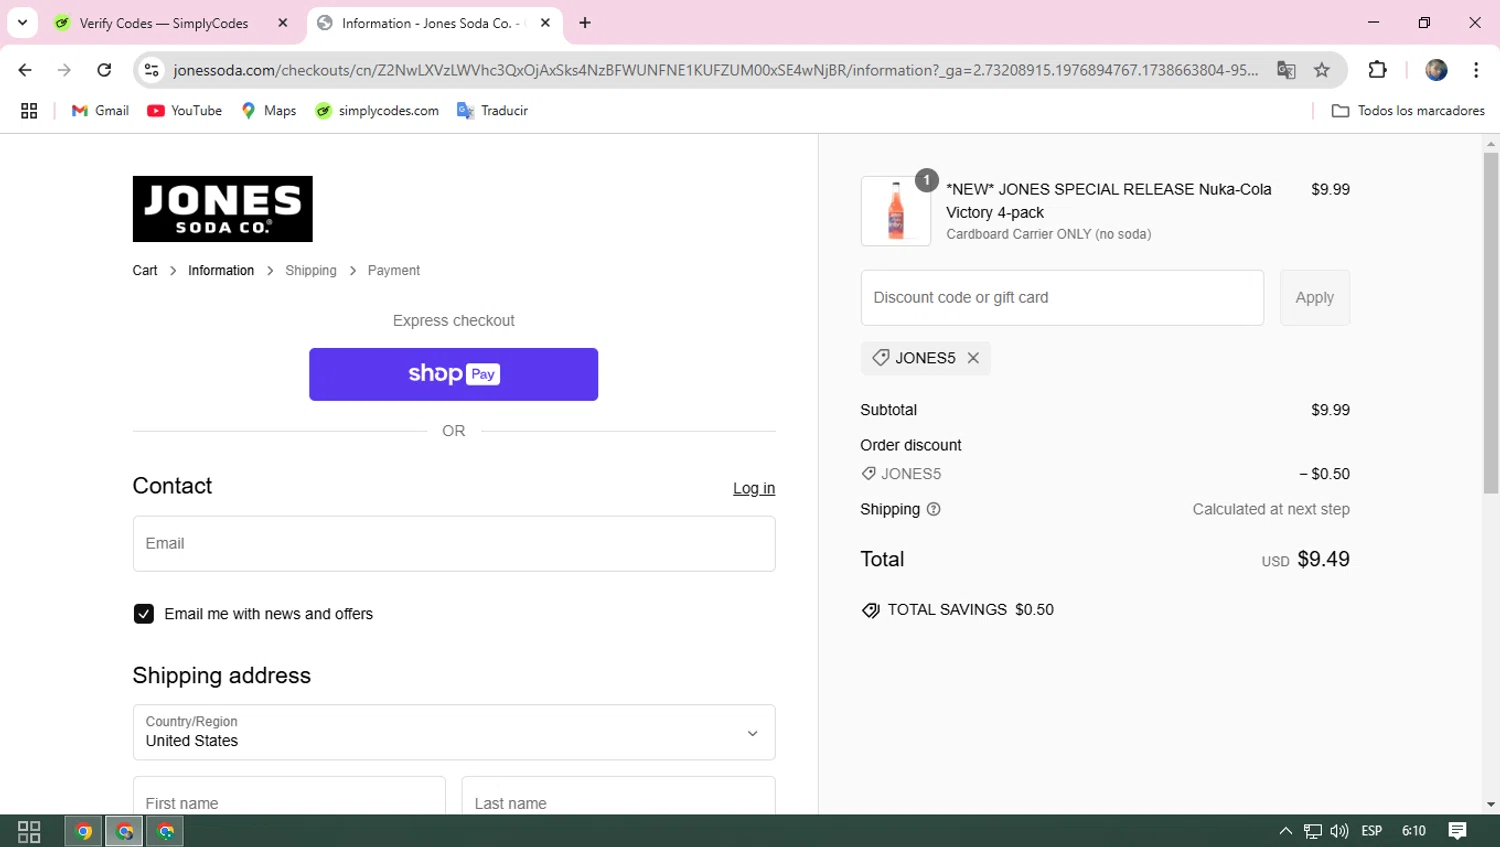1500x847 pixels.
Task: Click the translate page icon
Action: click(1286, 70)
